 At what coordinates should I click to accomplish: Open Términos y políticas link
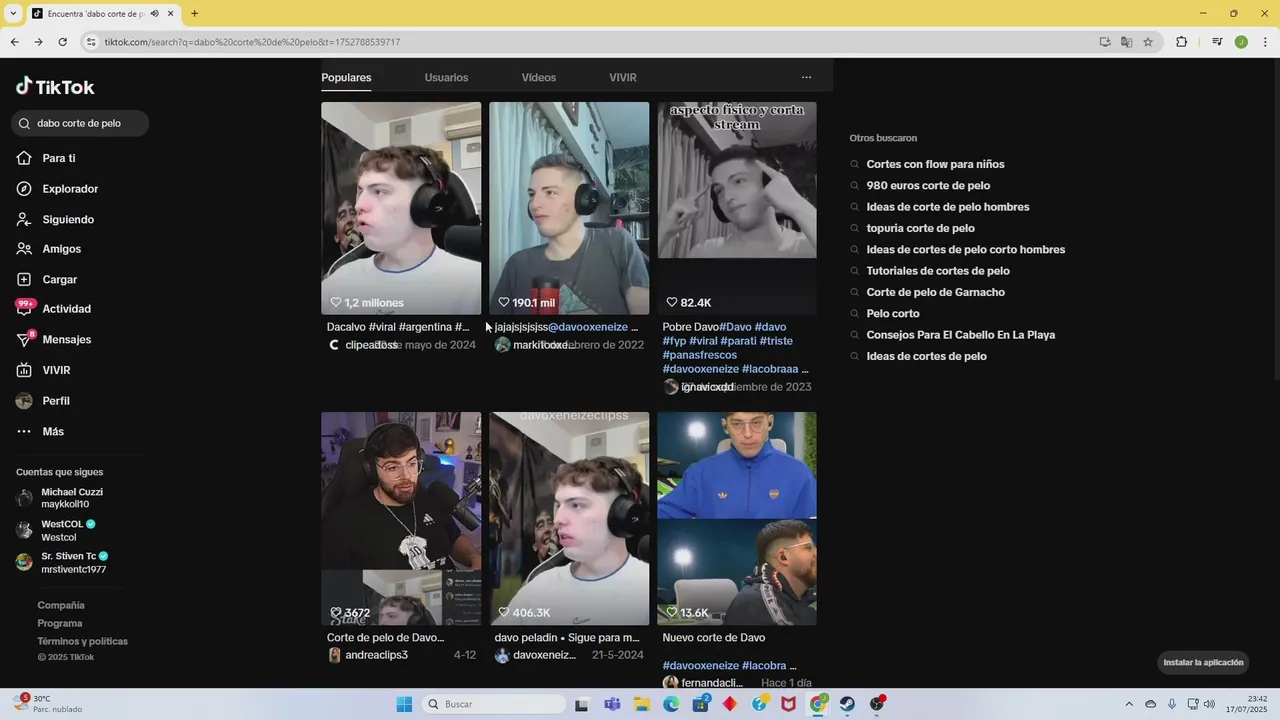coord(83,641)
